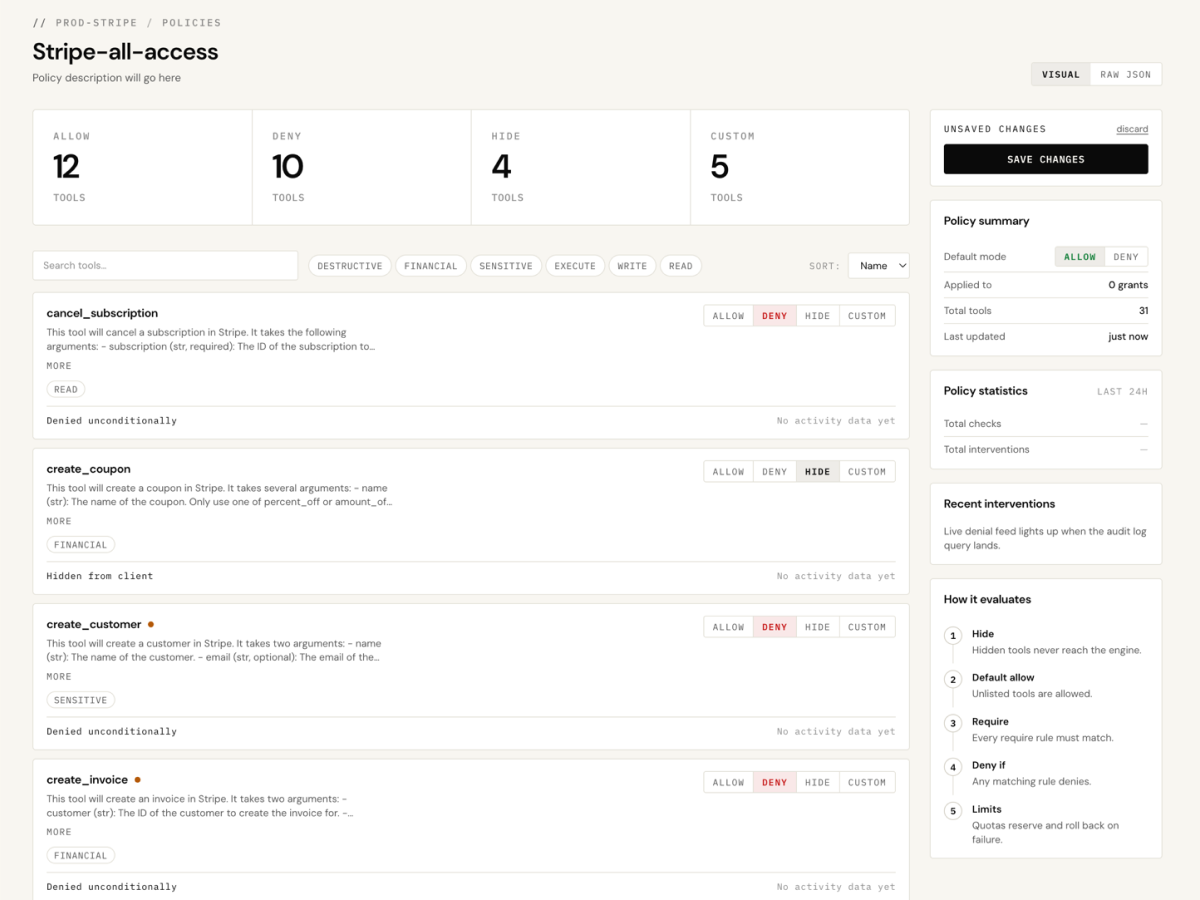Switch default mode to Deny
1200x900 pixels.
click(x=1125, y=257)
